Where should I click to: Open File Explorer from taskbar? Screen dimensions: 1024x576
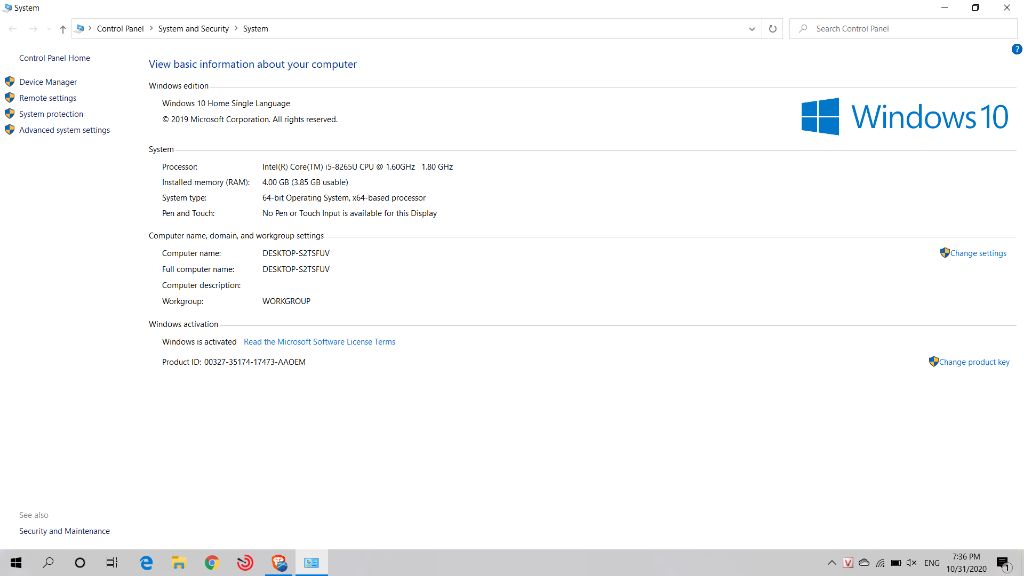179,562
